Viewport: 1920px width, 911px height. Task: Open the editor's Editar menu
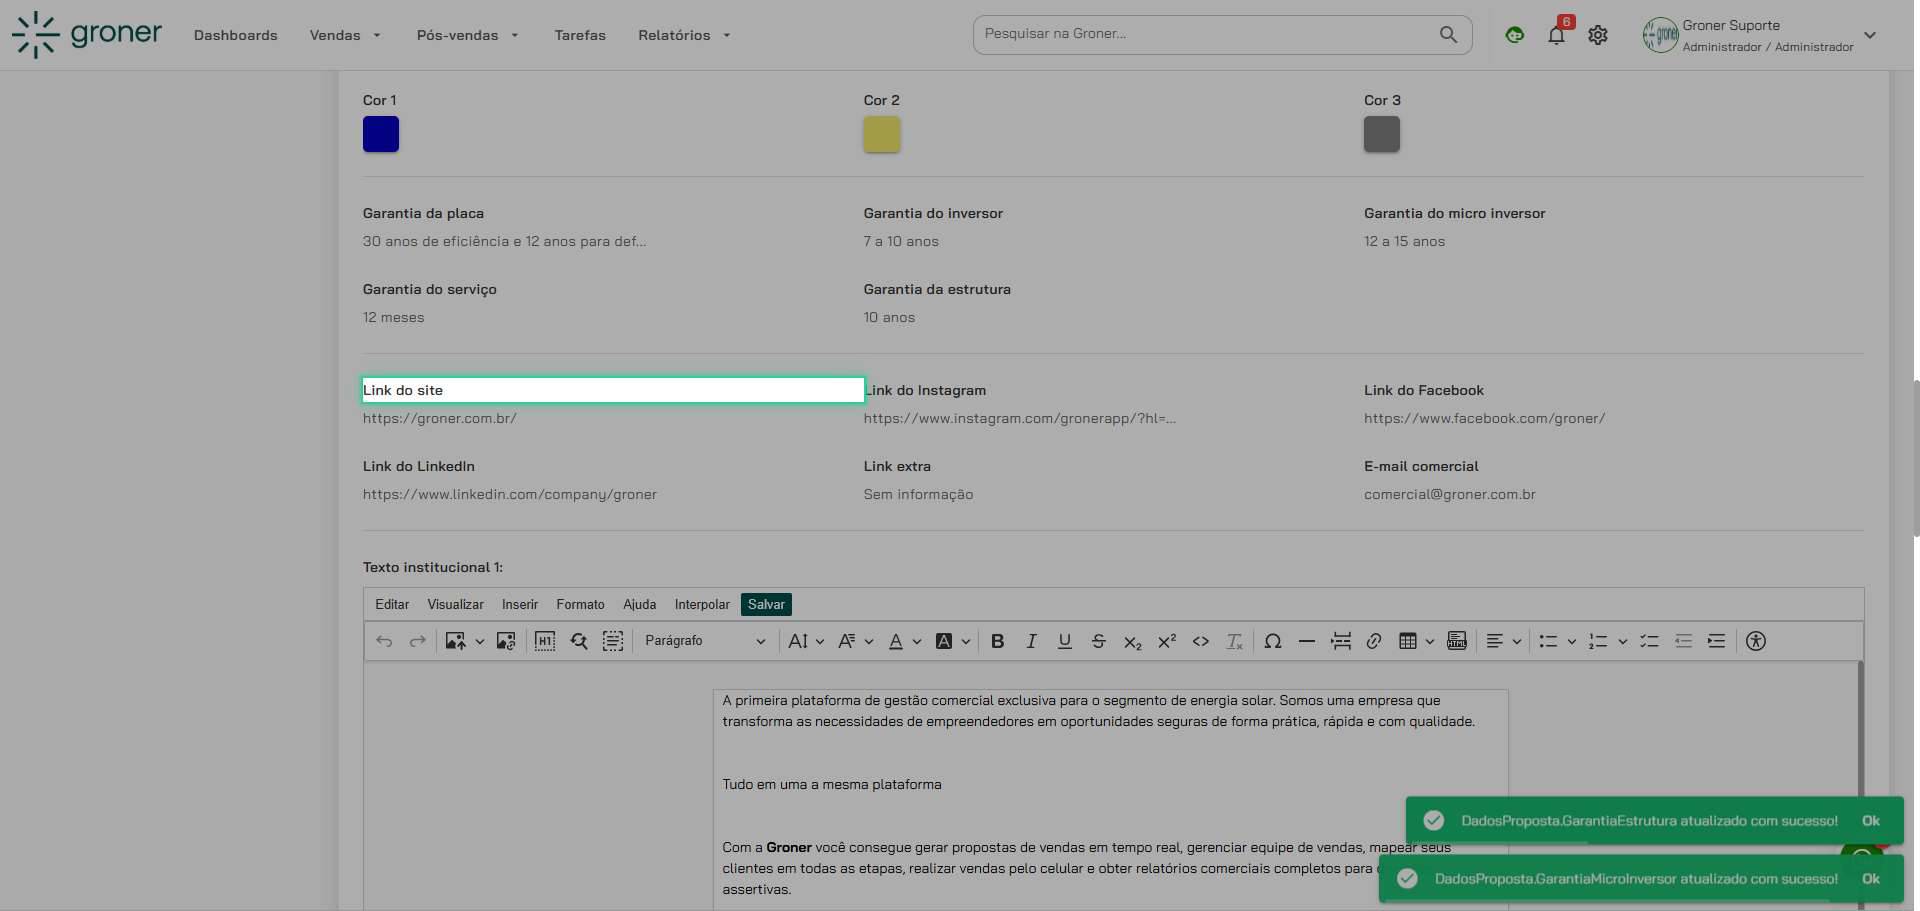click(x=392, y=604)
